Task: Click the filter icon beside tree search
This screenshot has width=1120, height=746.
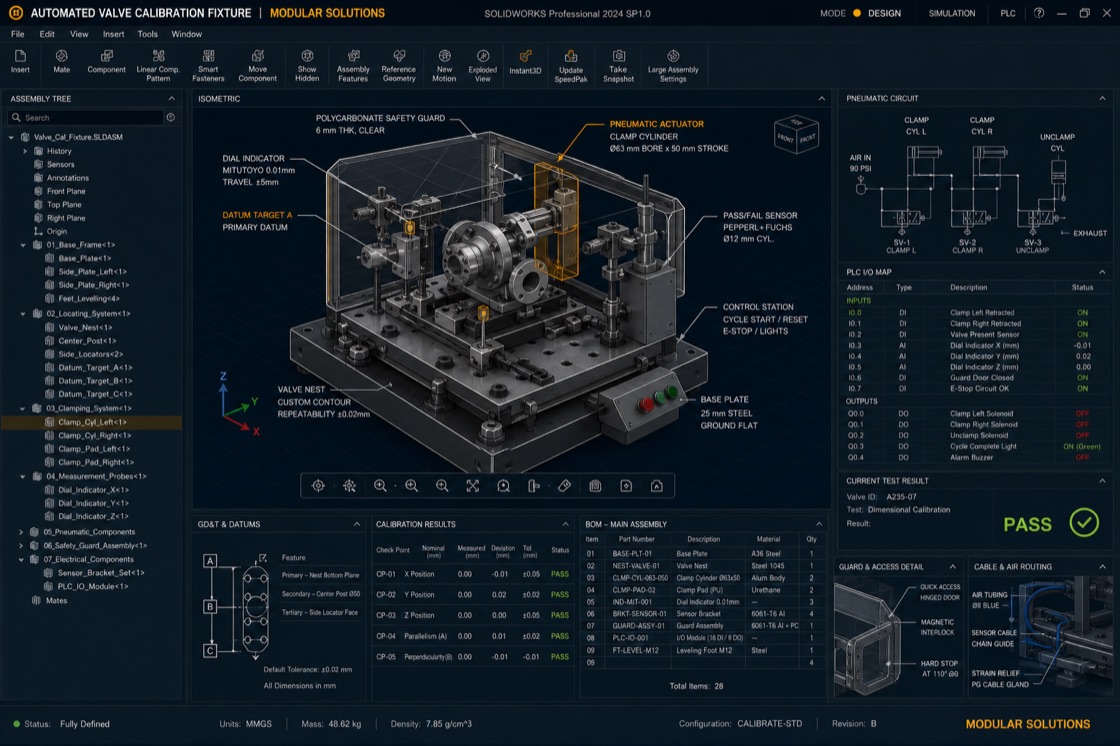Action: [171, 117]
